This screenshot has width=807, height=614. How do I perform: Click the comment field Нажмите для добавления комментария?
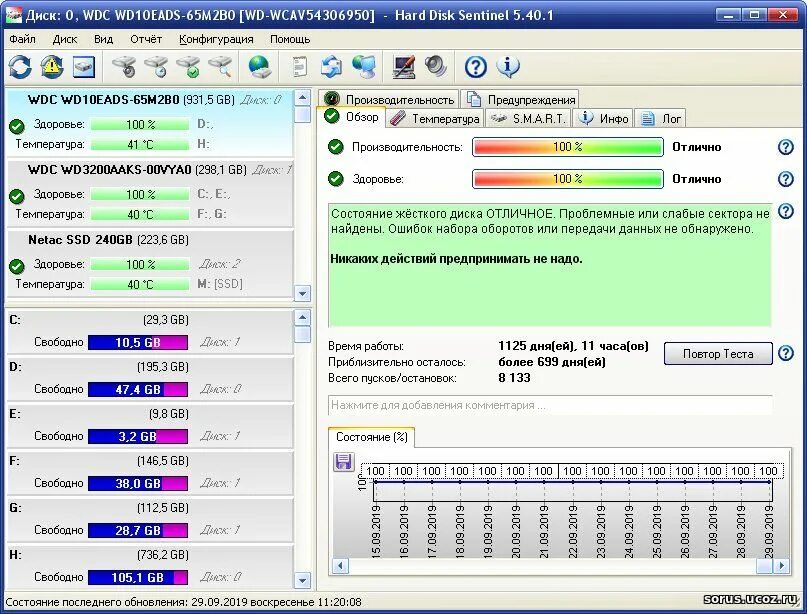pyautogui.click(x=550, y=405)
